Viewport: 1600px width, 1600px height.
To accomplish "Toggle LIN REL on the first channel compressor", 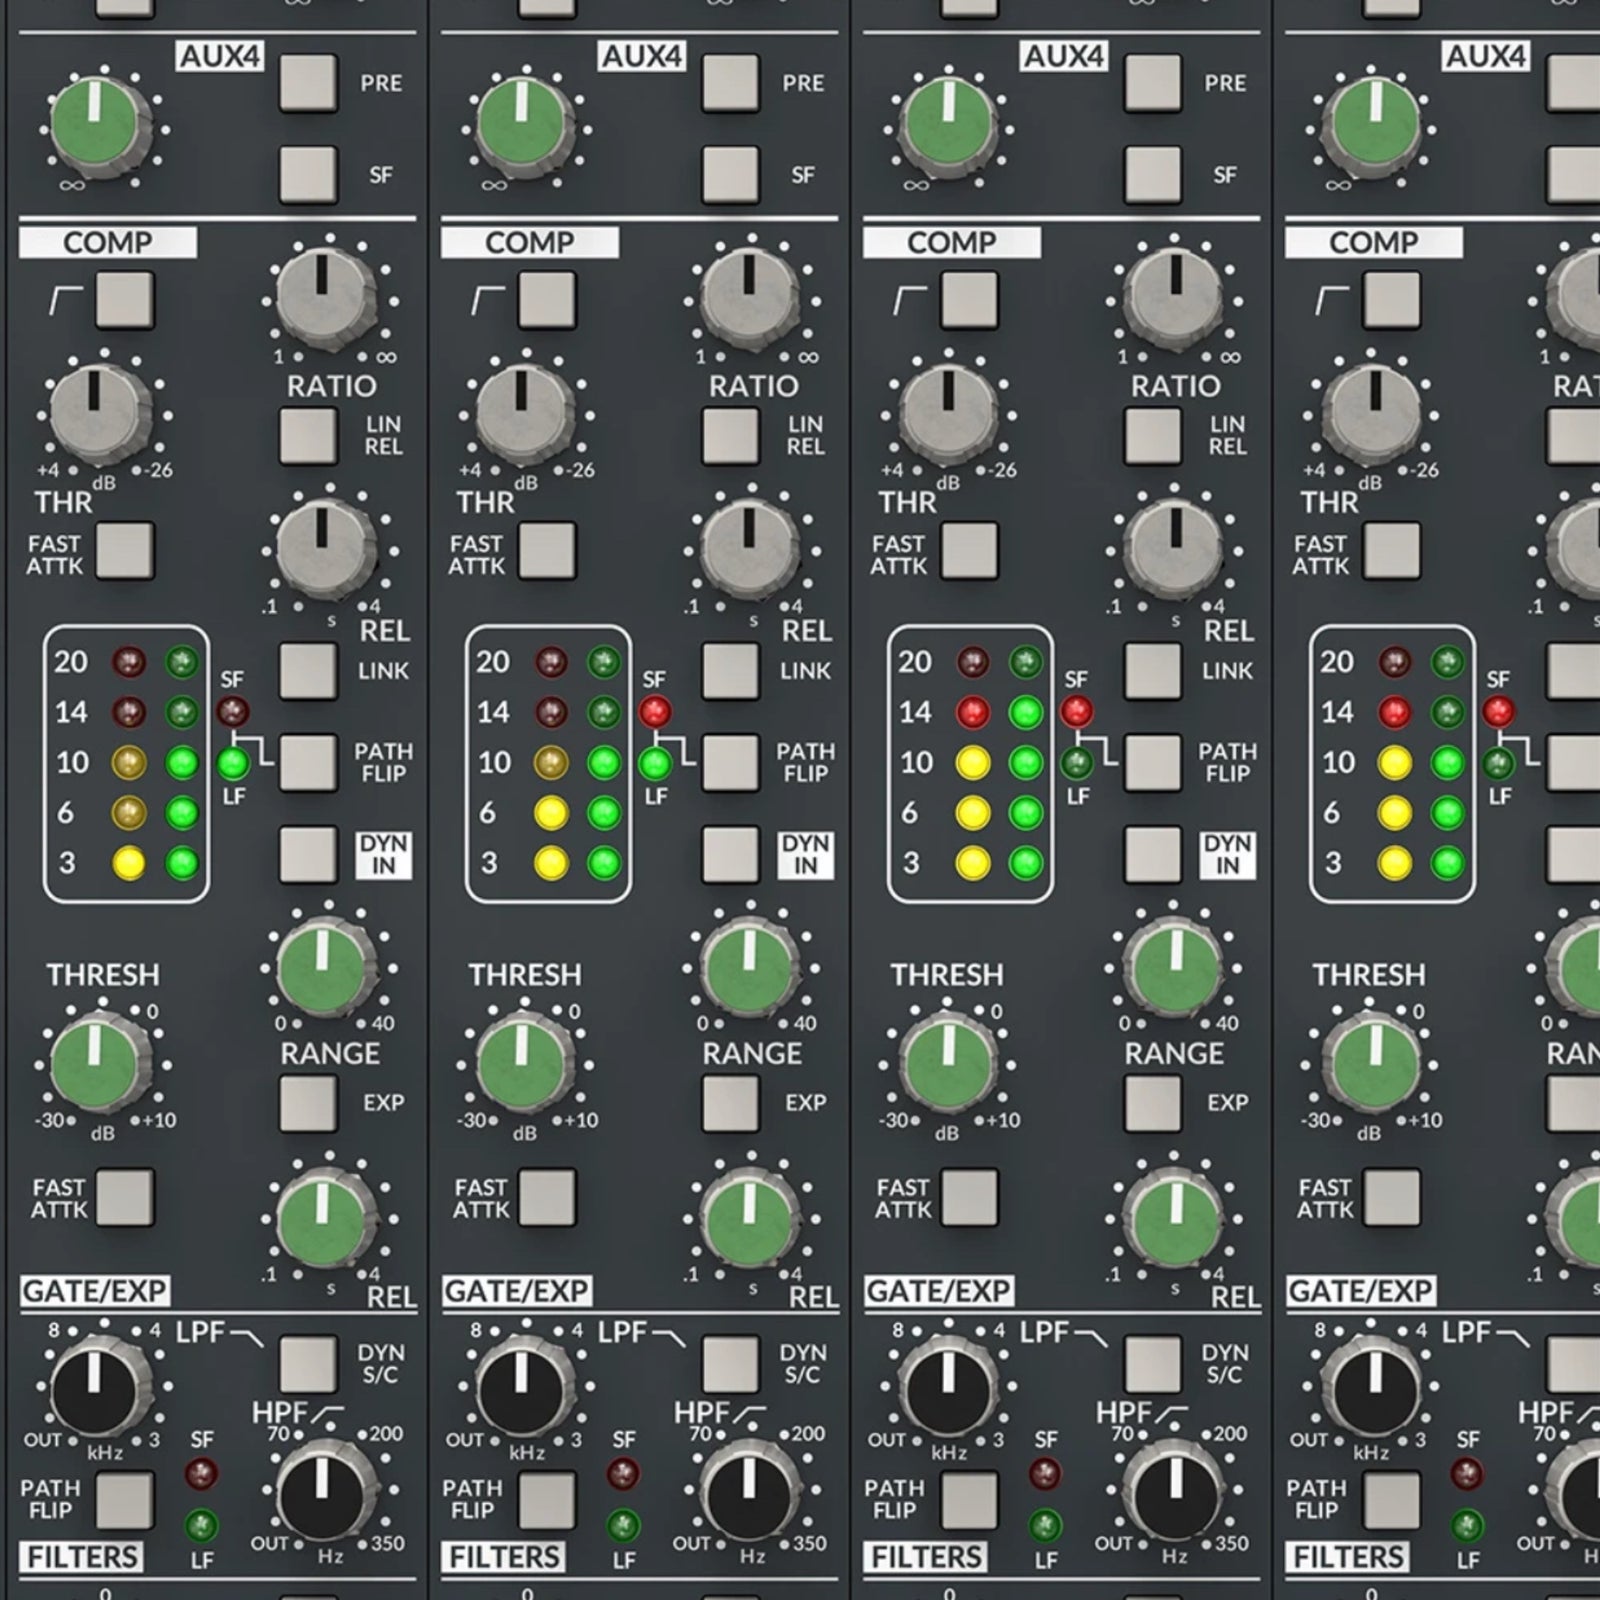I will (308, 435).
